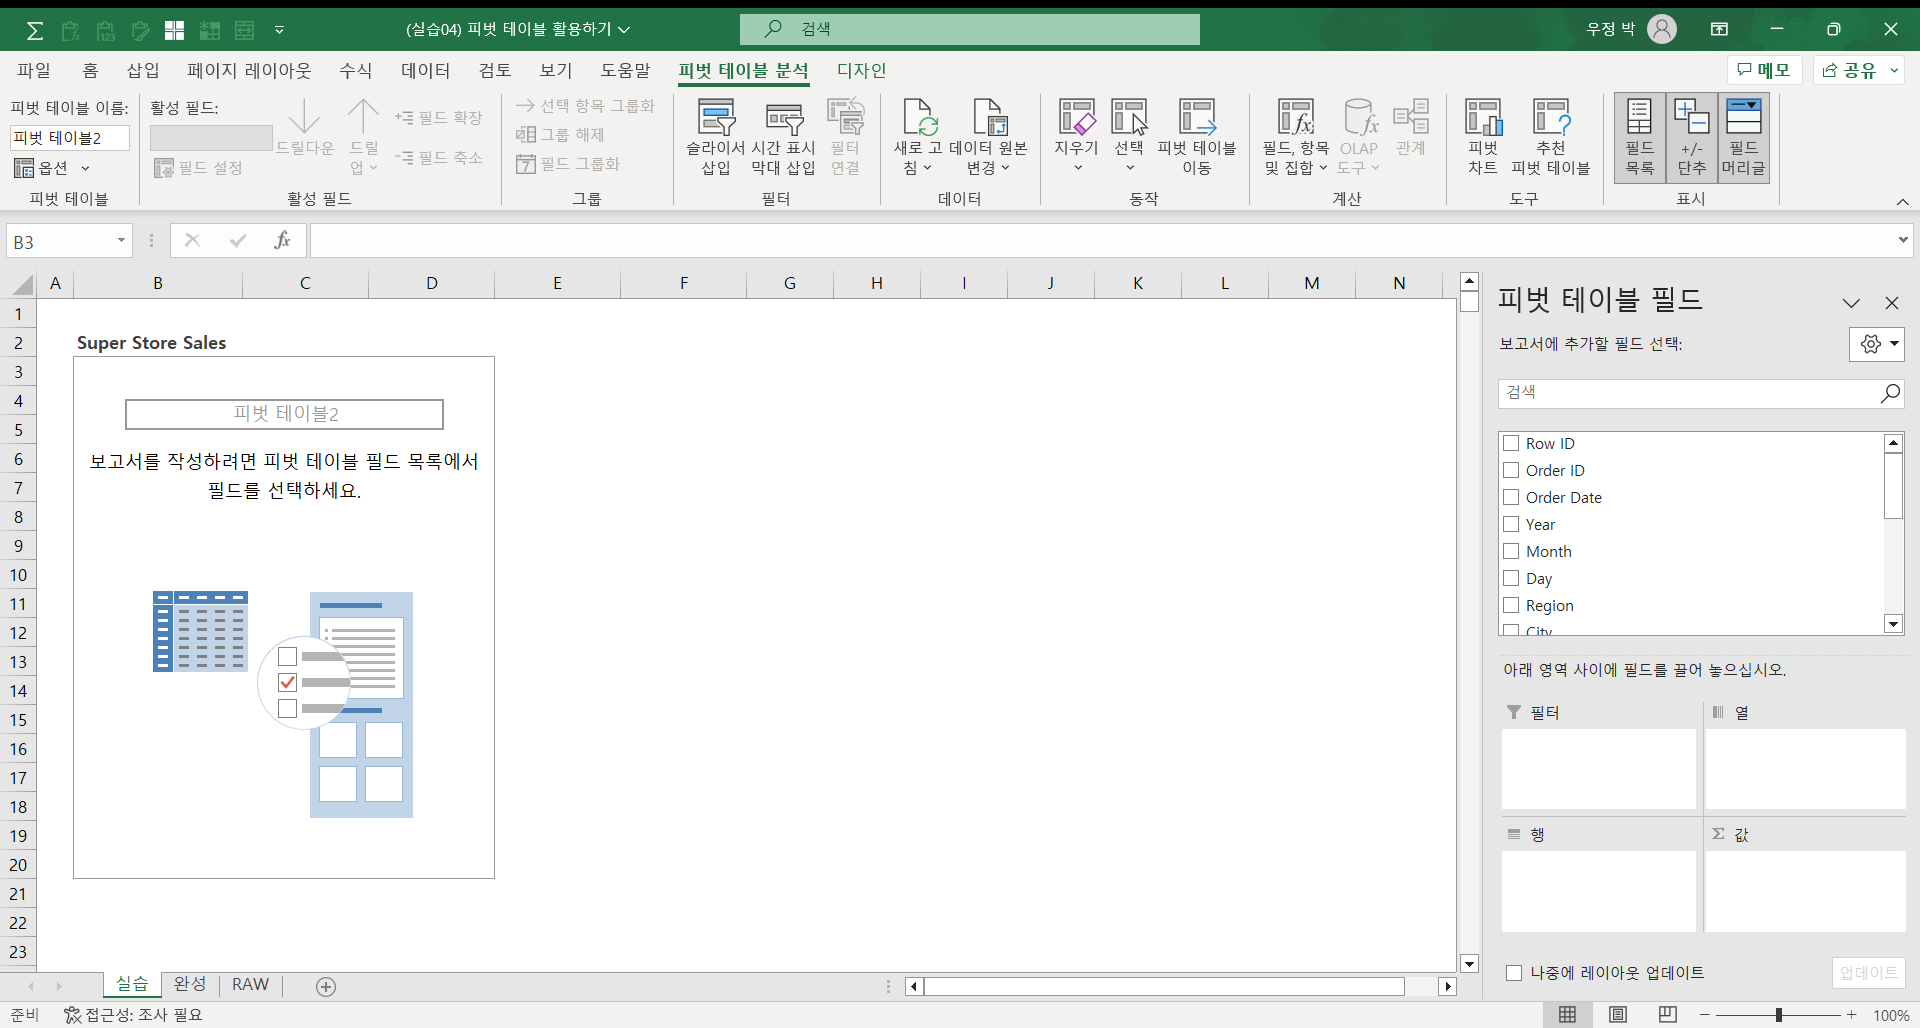Screen dimensions: 1920x1028
Task: Click the Comments (메모) button
Action: pos(1765,70)
